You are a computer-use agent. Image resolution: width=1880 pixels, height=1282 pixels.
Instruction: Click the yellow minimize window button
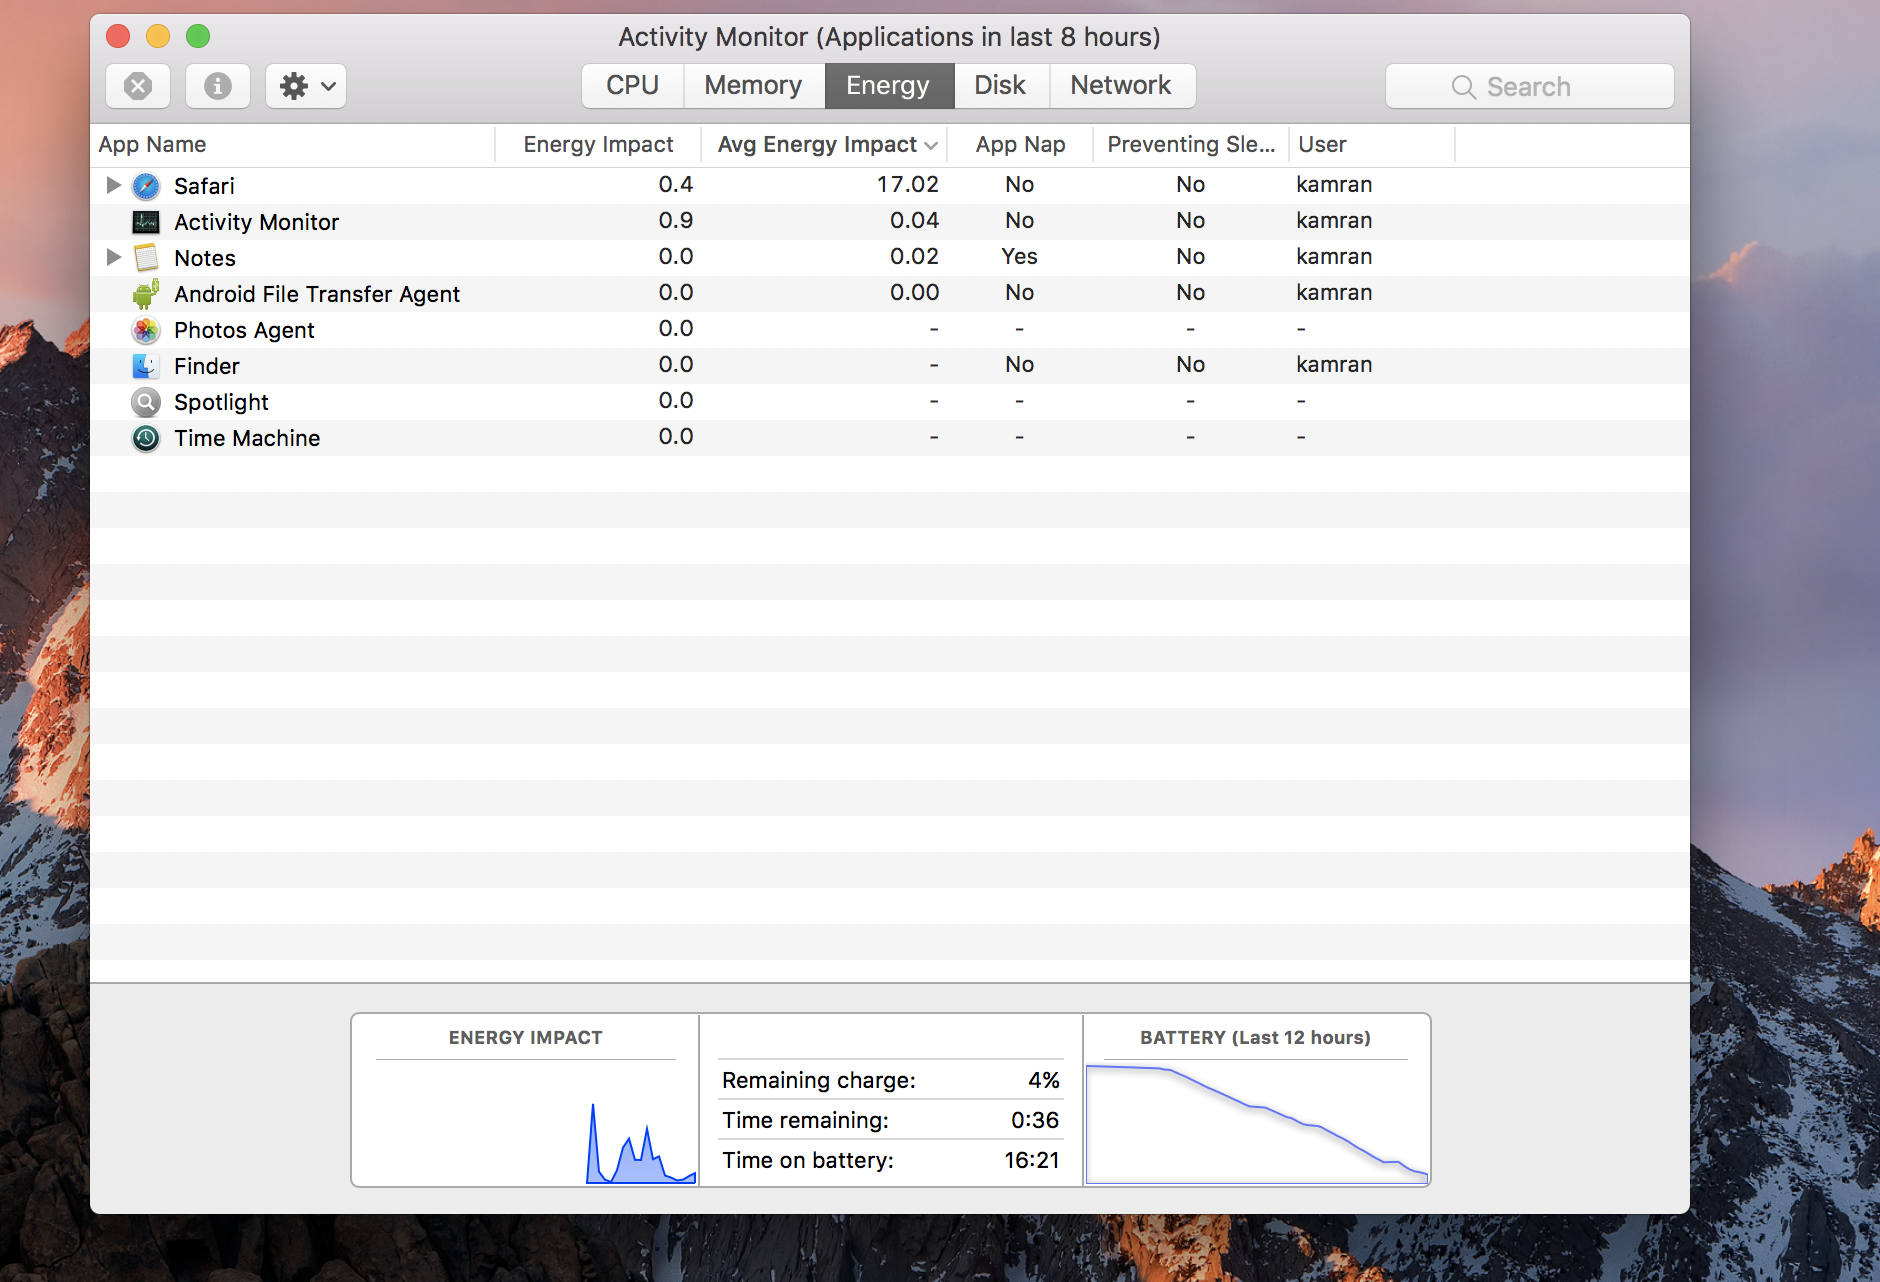tap(158, 37)
